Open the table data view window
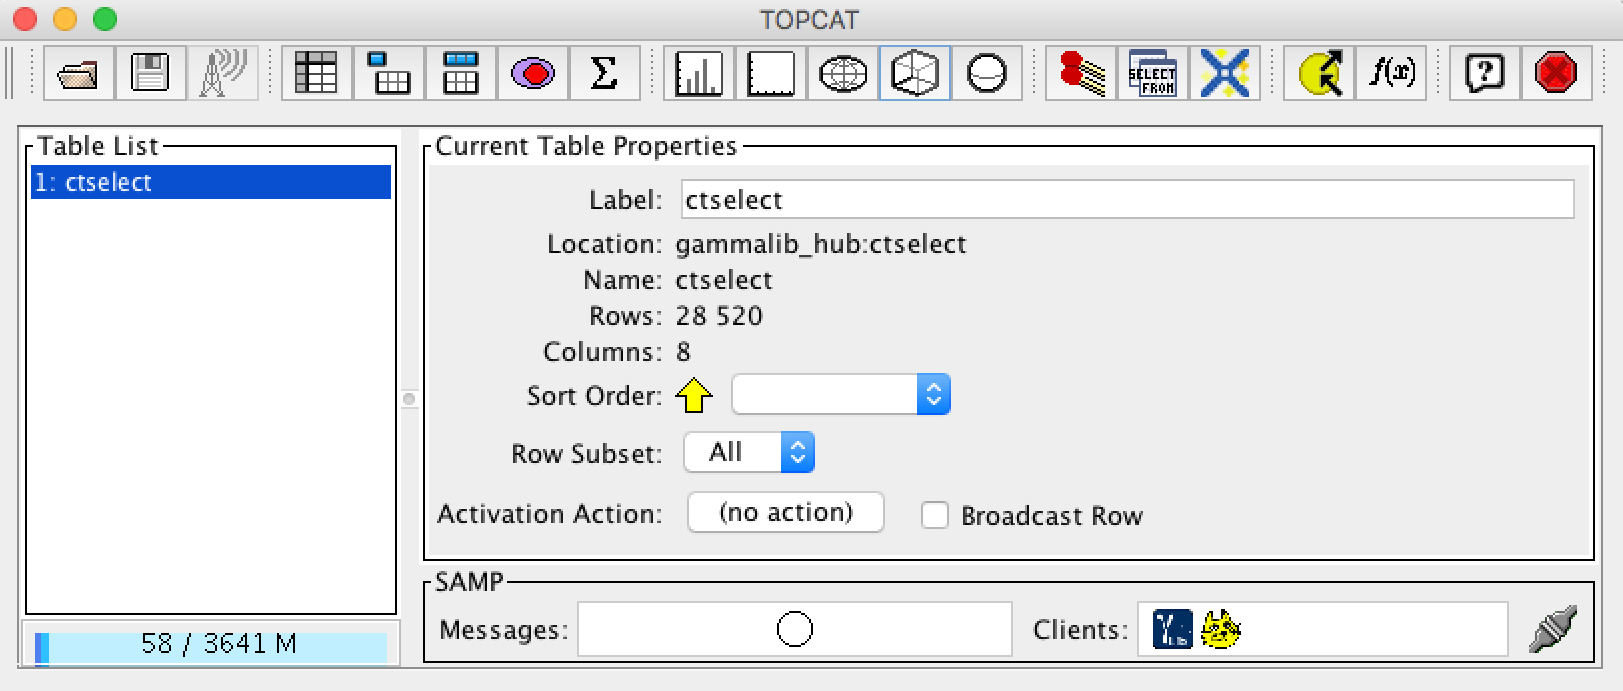 click(x=316, y=73)
